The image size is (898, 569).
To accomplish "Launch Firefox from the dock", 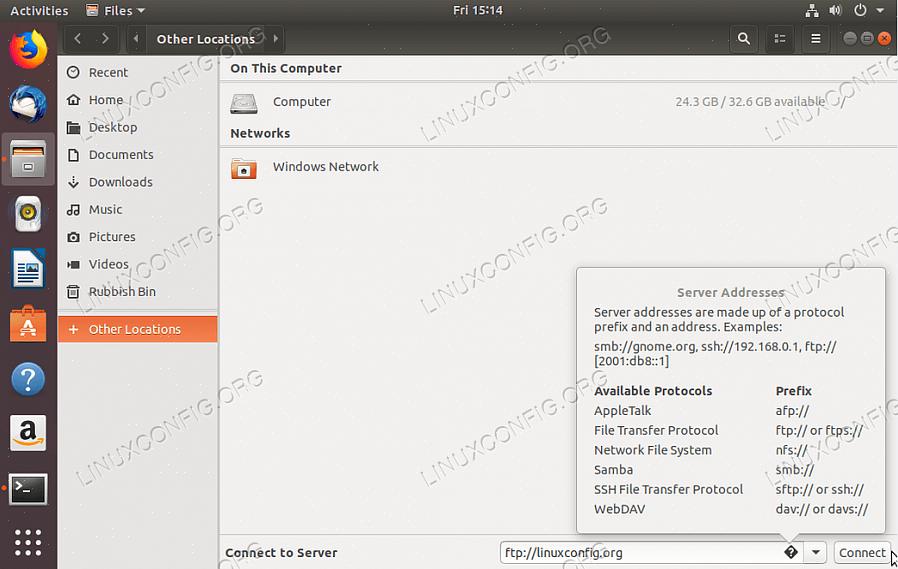I will pos(28,48).
